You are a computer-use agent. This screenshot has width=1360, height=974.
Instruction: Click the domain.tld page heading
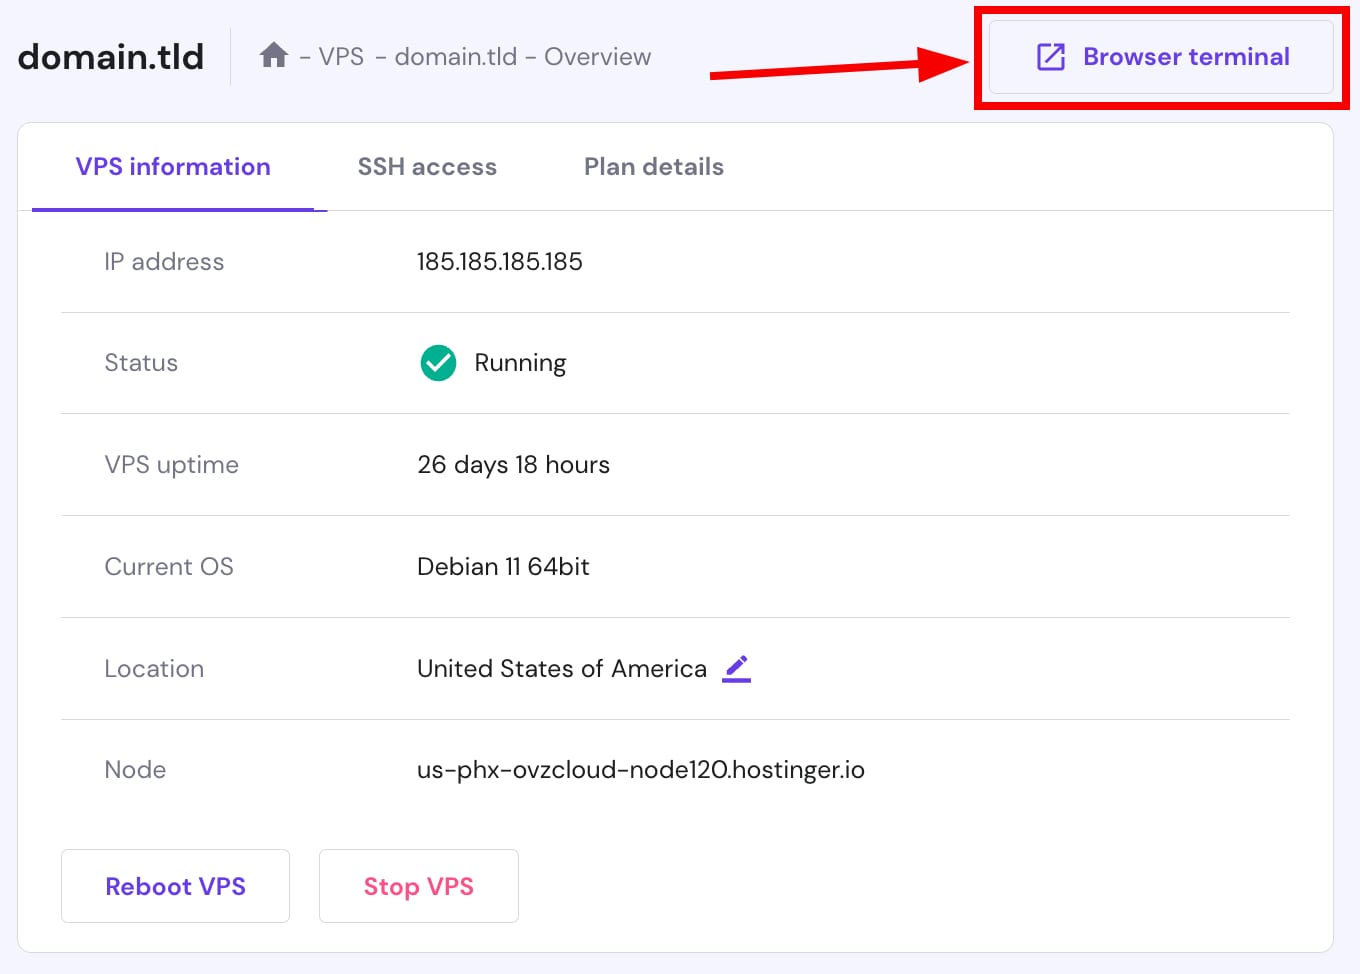point(110,57)
